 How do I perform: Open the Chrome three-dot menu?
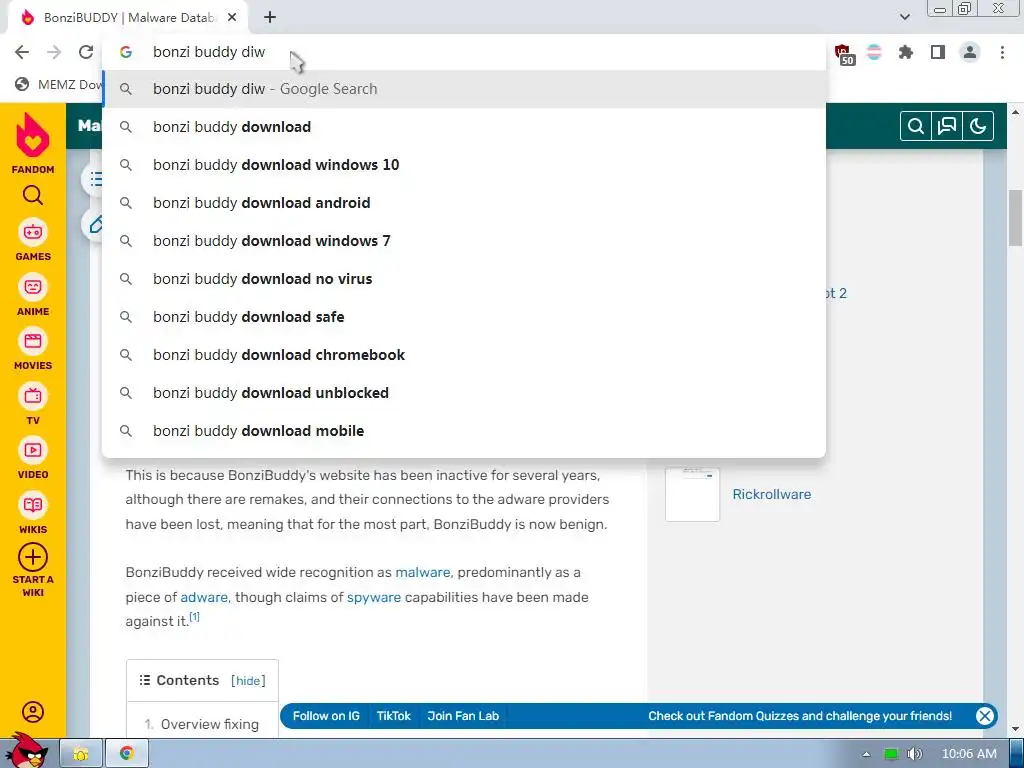[x=1002, y=52]
